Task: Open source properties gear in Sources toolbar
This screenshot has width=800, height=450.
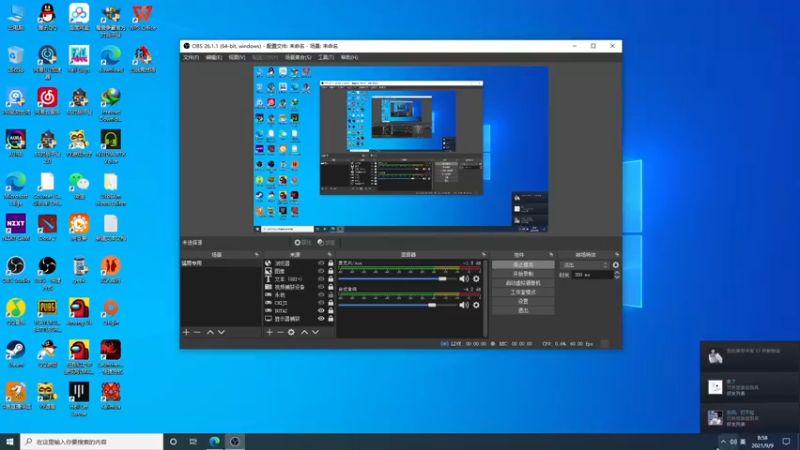Action: point(291,332)
